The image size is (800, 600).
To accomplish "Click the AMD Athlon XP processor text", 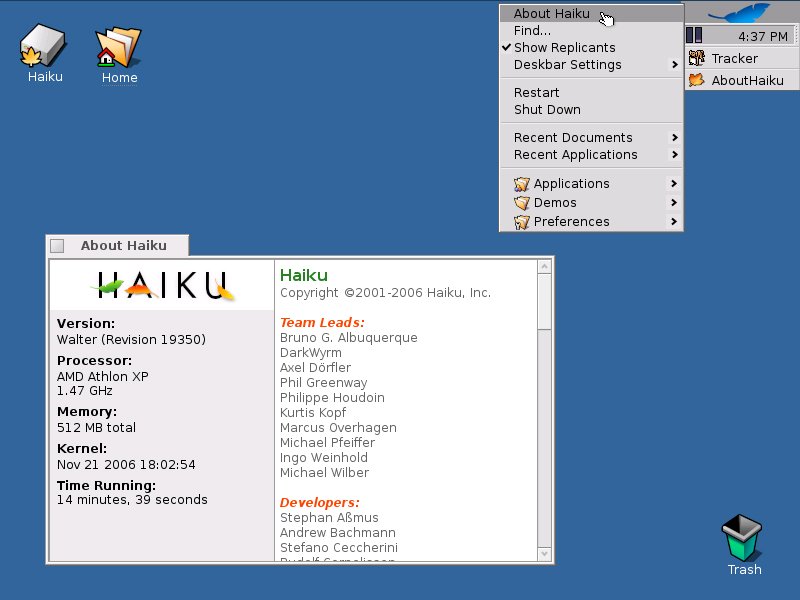I will point(103,377).
